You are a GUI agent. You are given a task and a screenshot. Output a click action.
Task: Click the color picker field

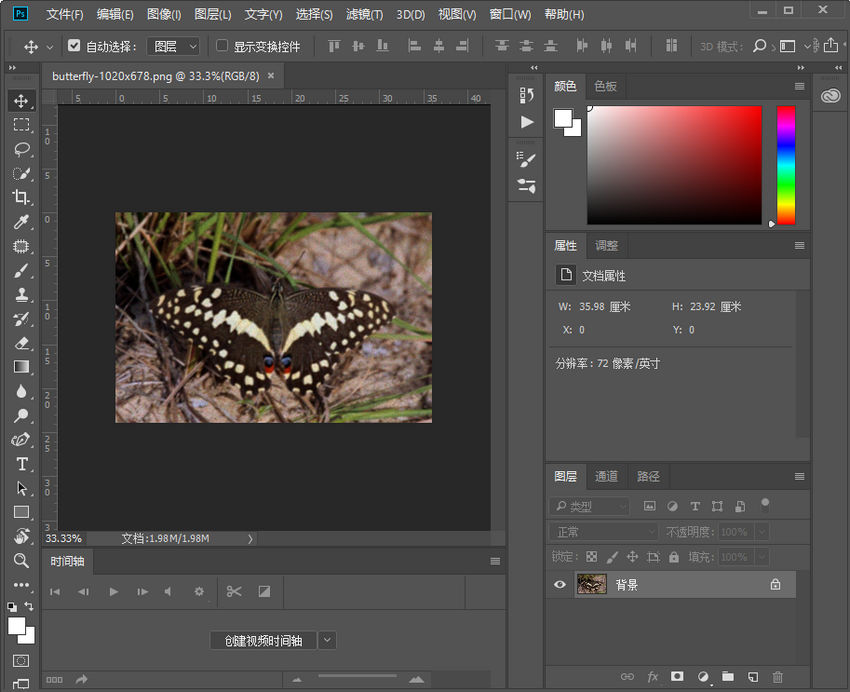674,165
